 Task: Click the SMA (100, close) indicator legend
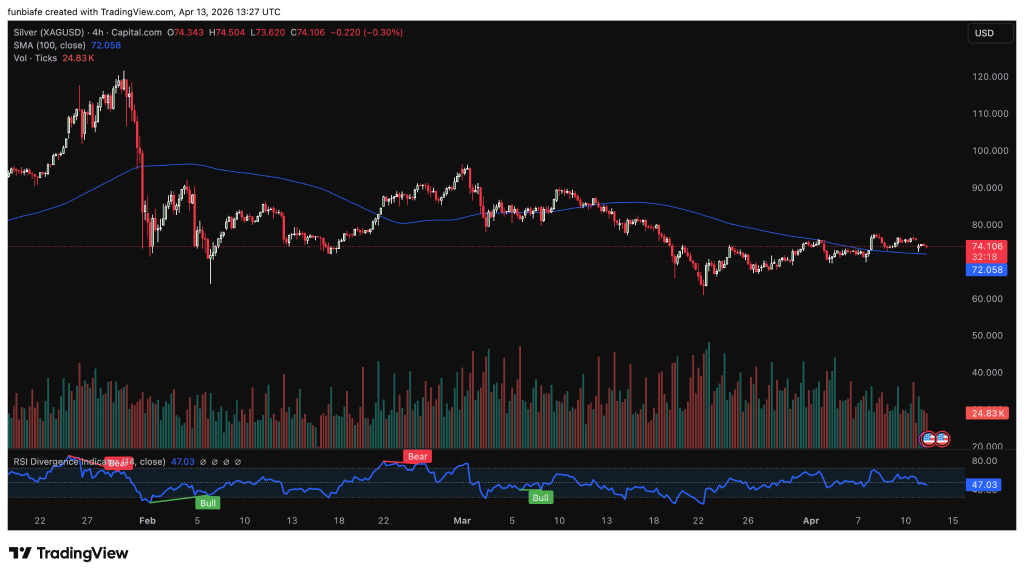(50, 45)
